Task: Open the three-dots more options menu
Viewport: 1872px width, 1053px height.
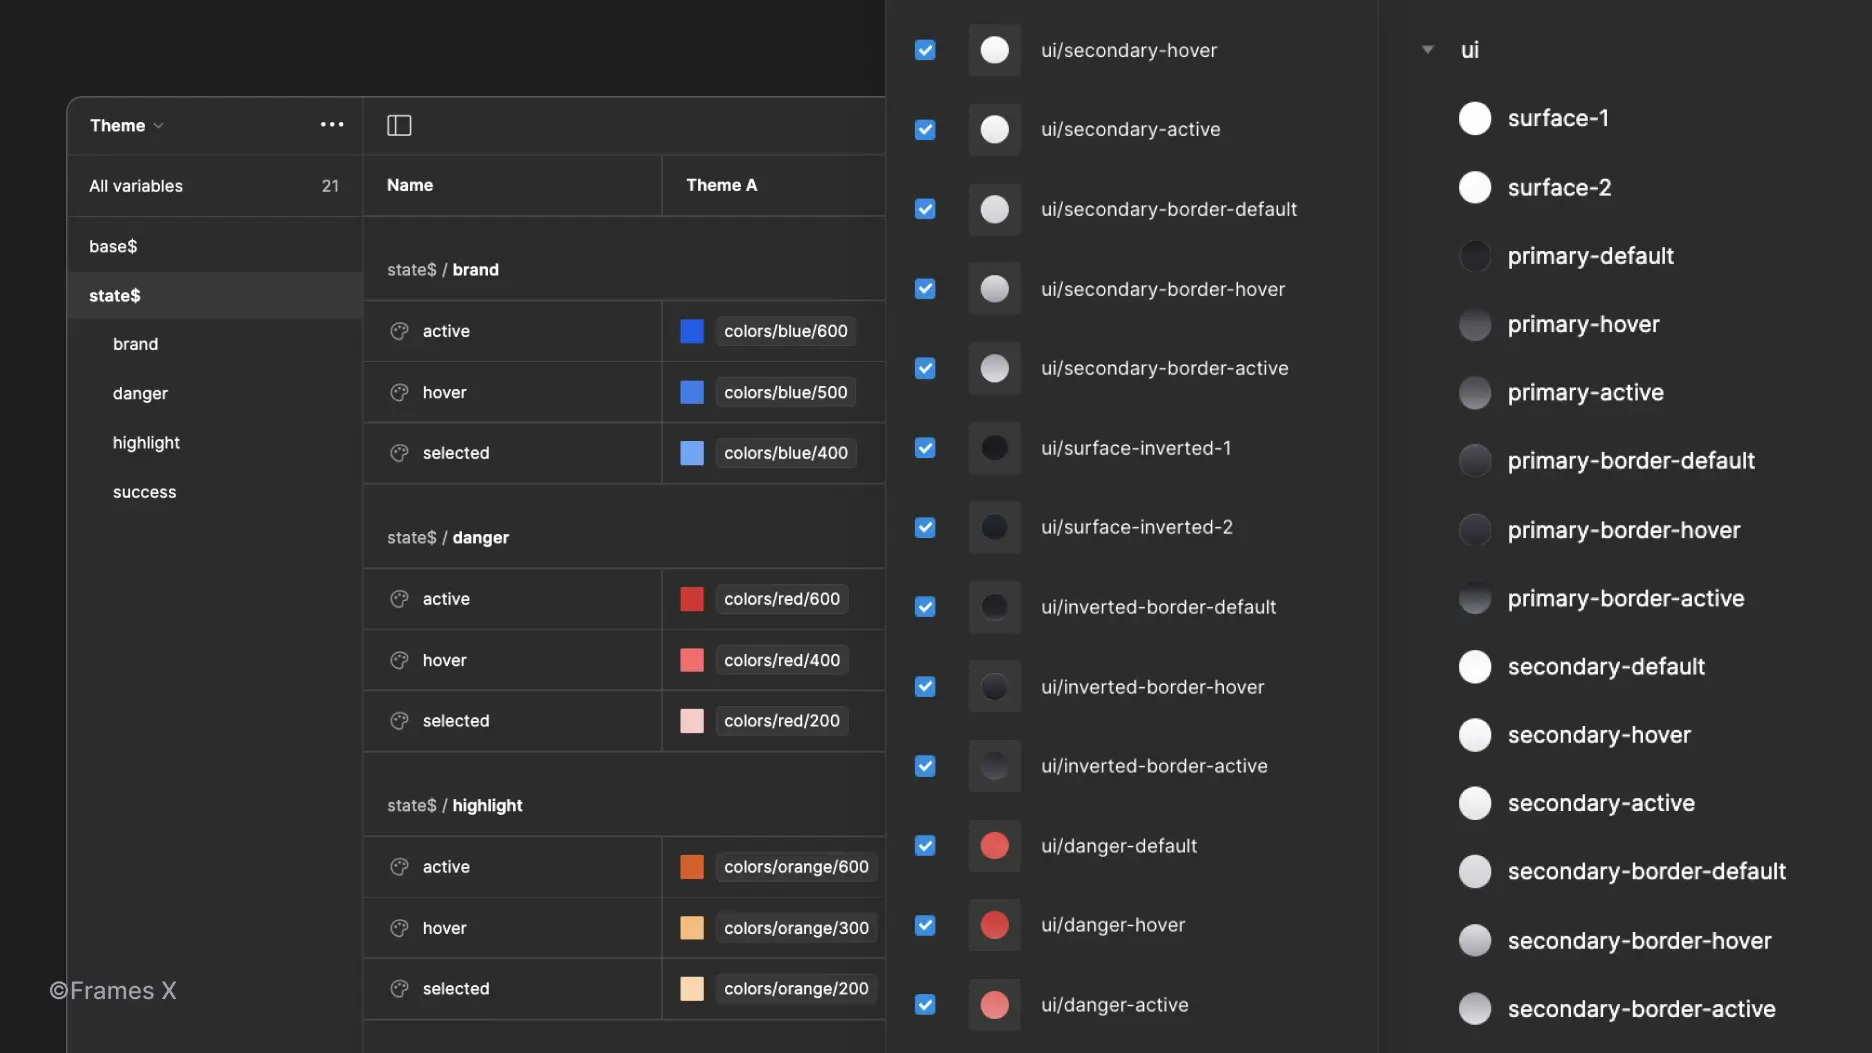Action: [332, 125]
